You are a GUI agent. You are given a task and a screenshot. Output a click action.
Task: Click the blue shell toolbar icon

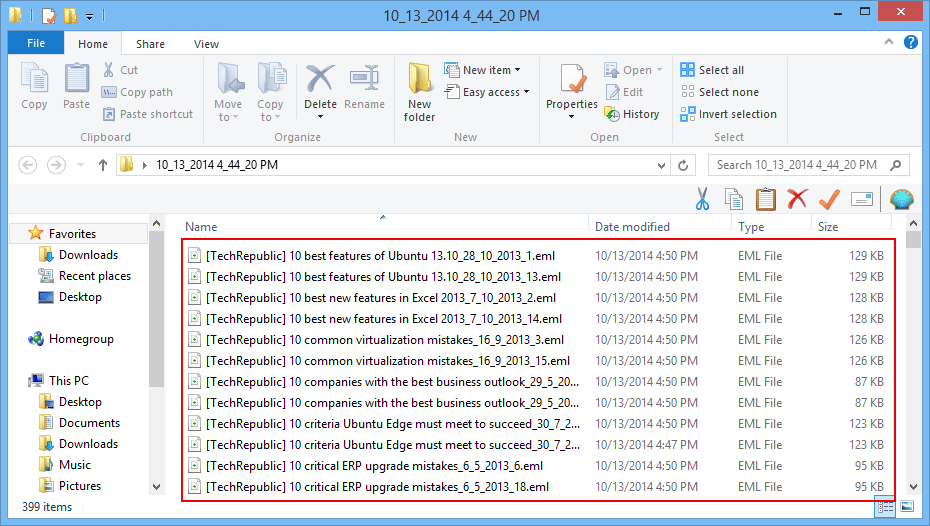902,199
